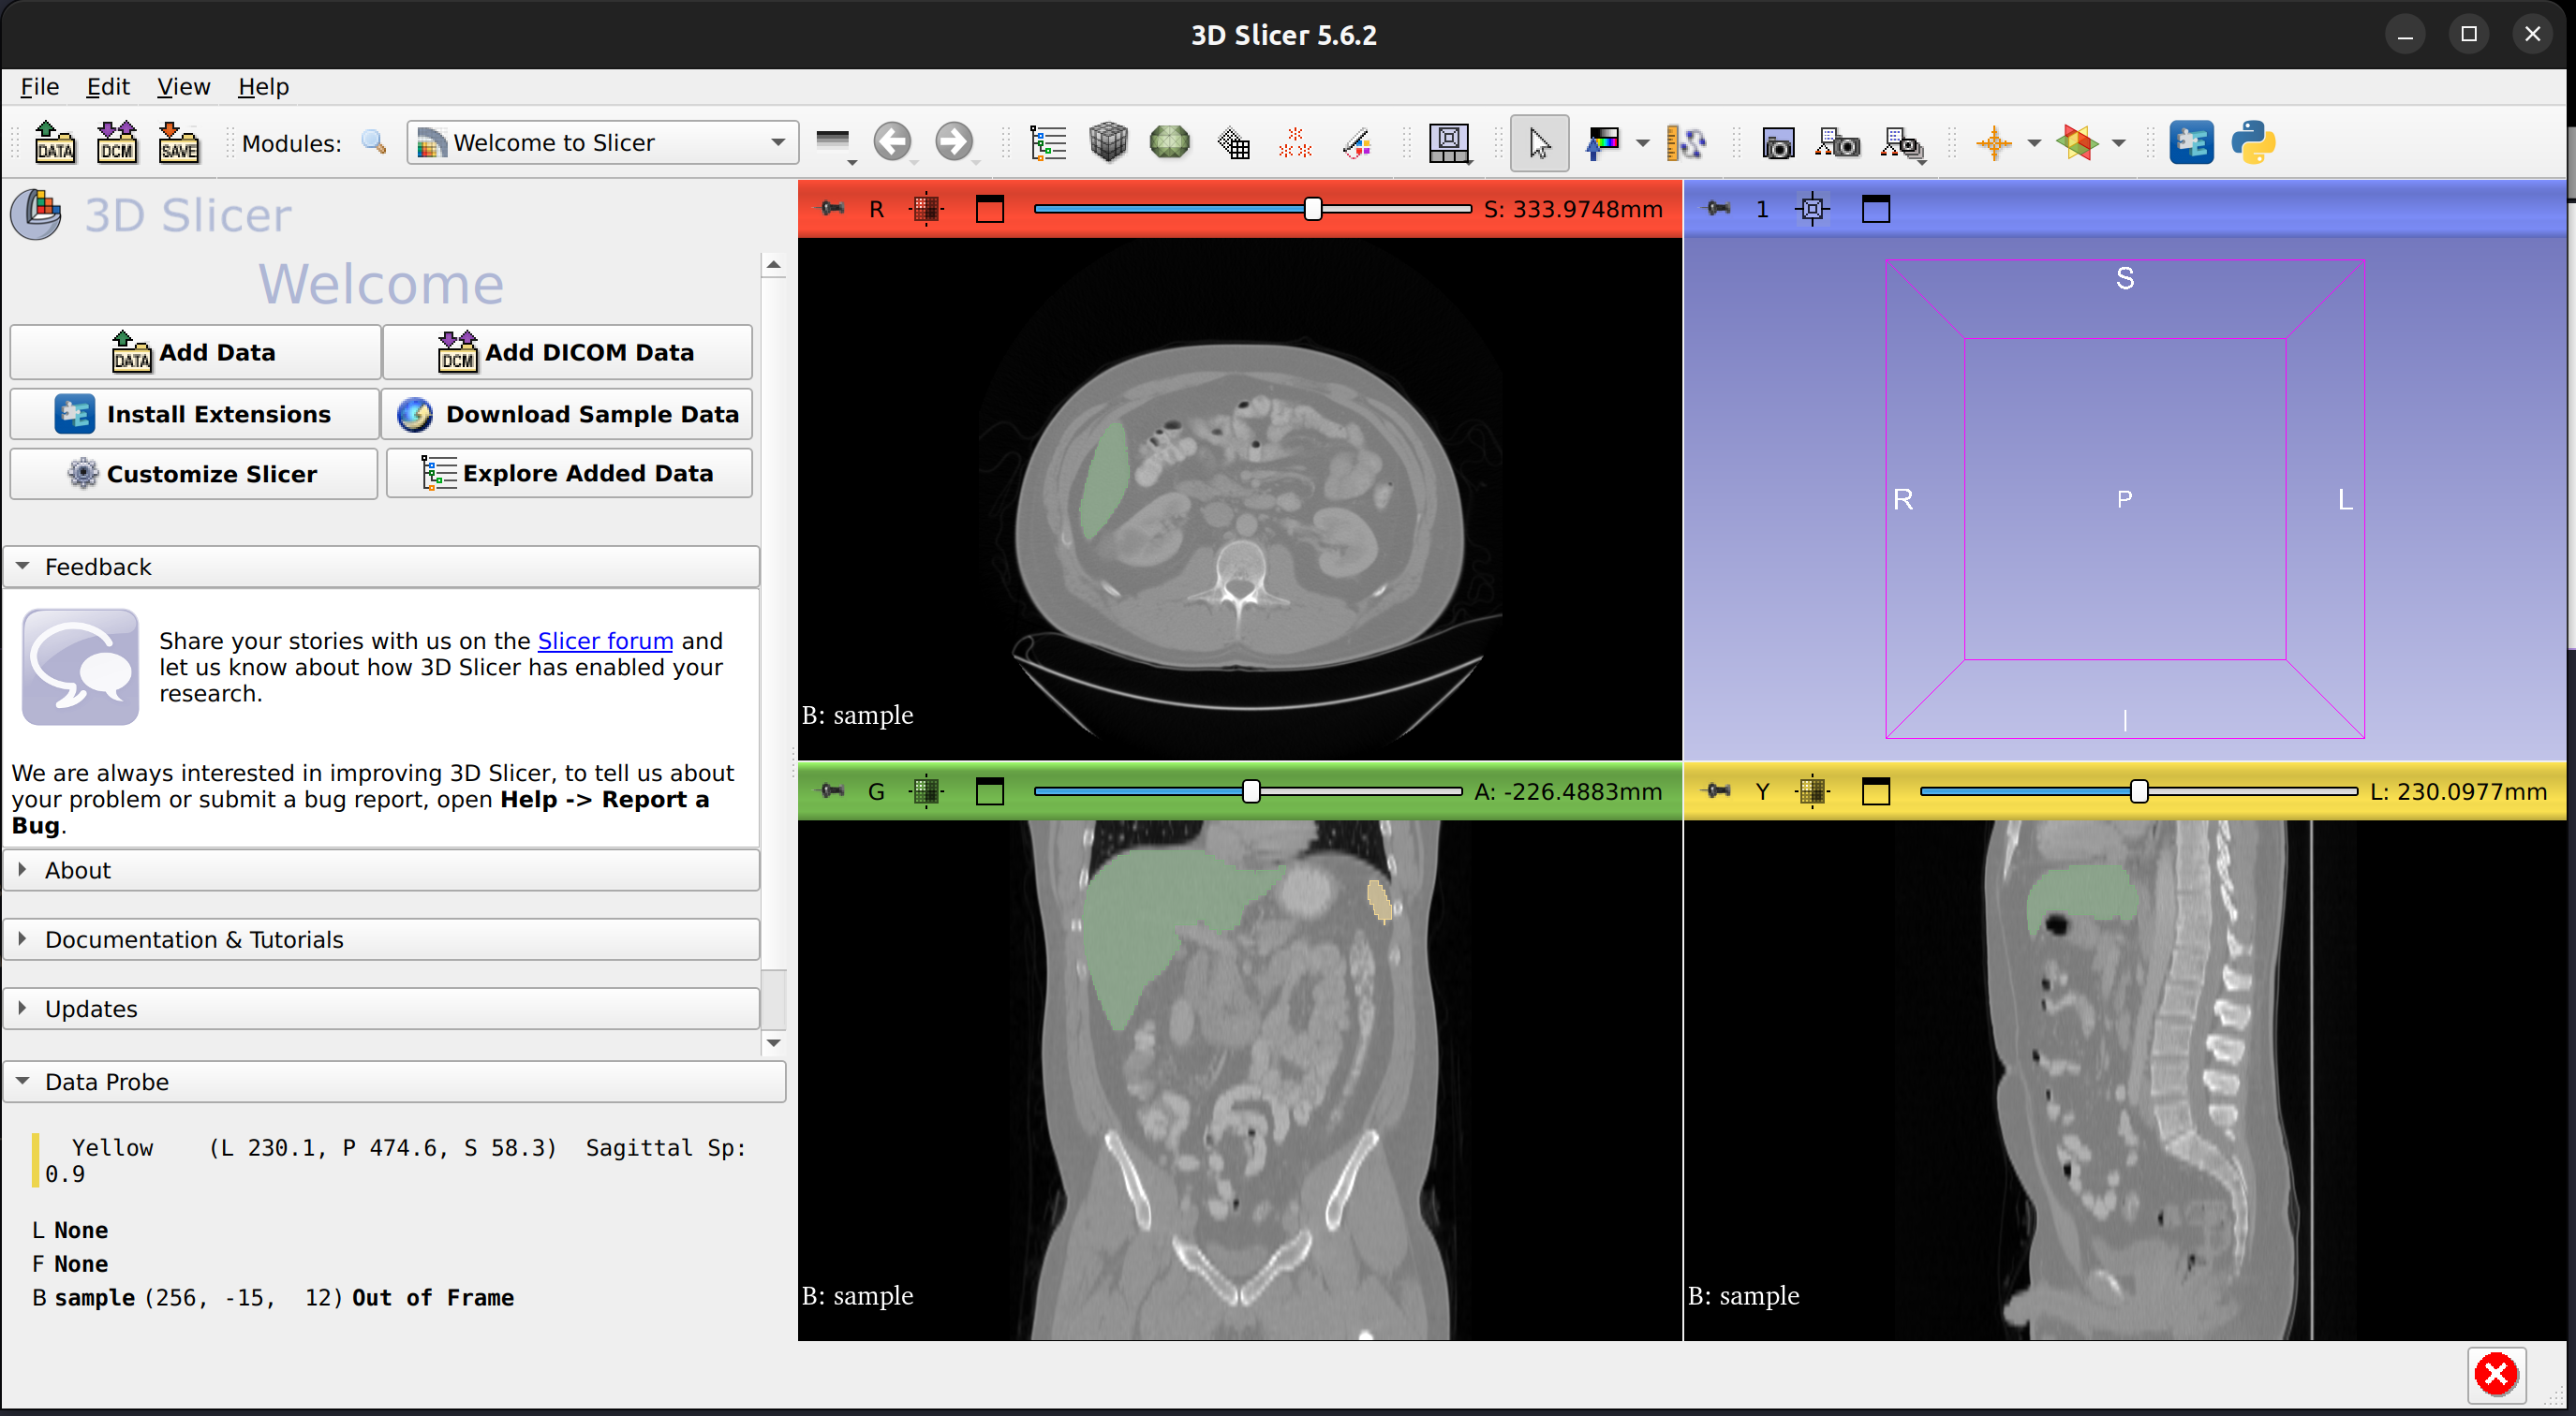Open the layout selection icon
The height and width of the screenshot is (1416, 2576).
1449,143
